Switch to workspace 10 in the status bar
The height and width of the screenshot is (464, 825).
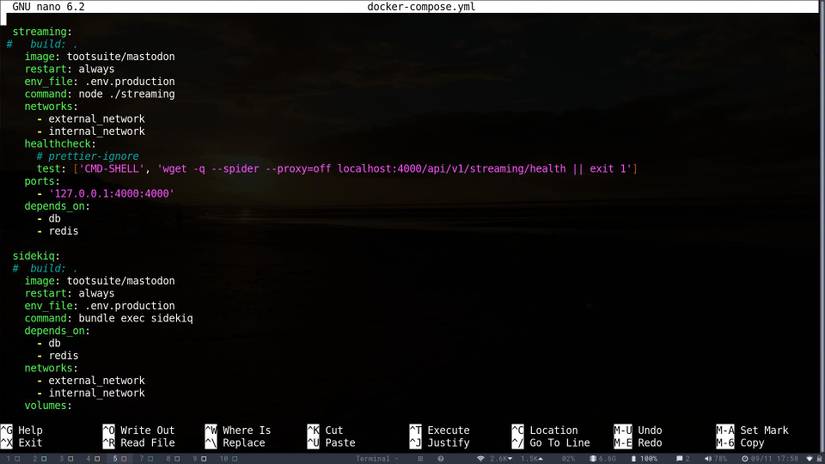229,459
